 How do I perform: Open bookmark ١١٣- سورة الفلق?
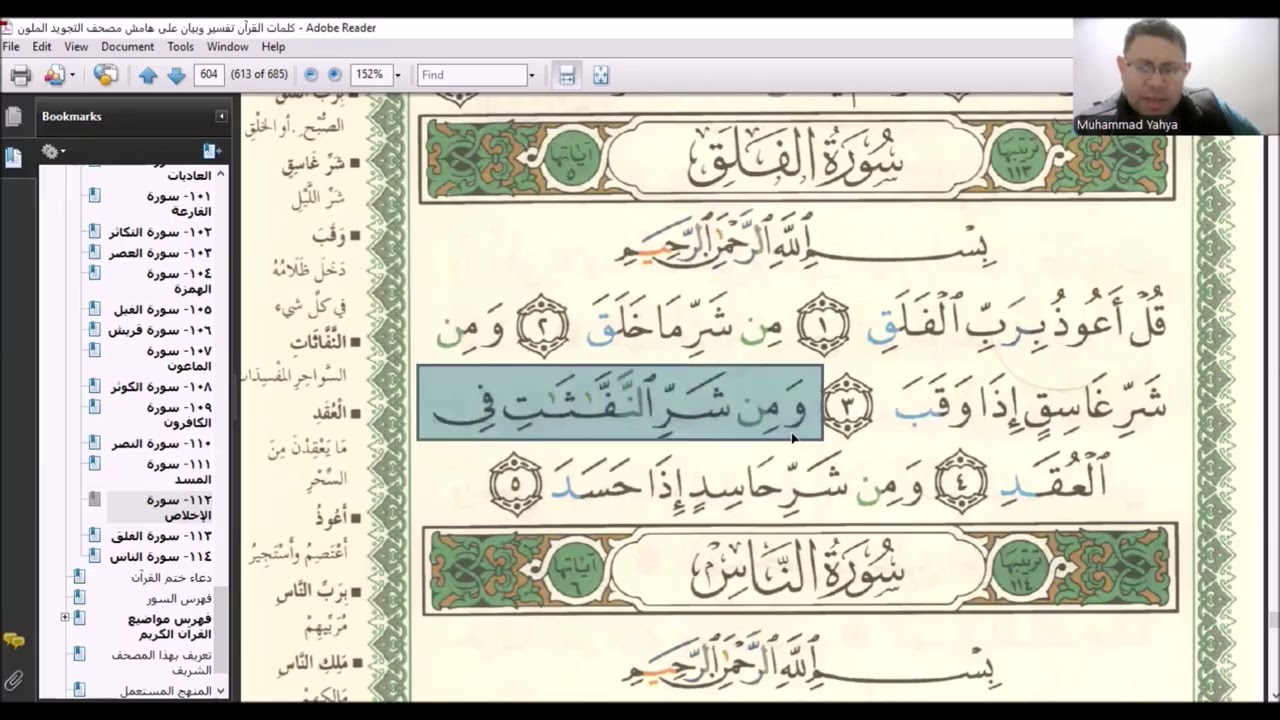[x=161, y=536]
